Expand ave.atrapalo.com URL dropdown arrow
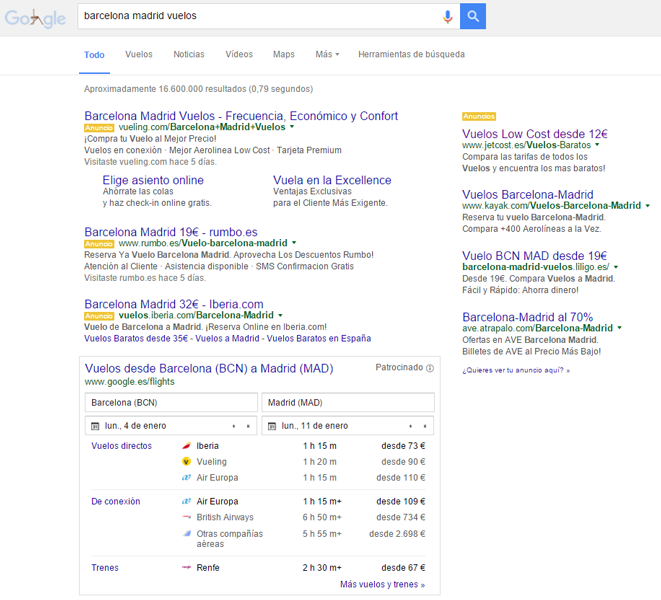The width and height of the screenshot is (661, 600). tap(619, 328)
